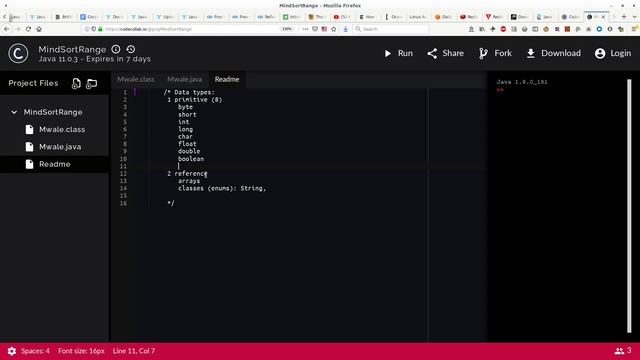Click the closing comment on line 16
The image size is (640, 360).
(x=171, y=203)
